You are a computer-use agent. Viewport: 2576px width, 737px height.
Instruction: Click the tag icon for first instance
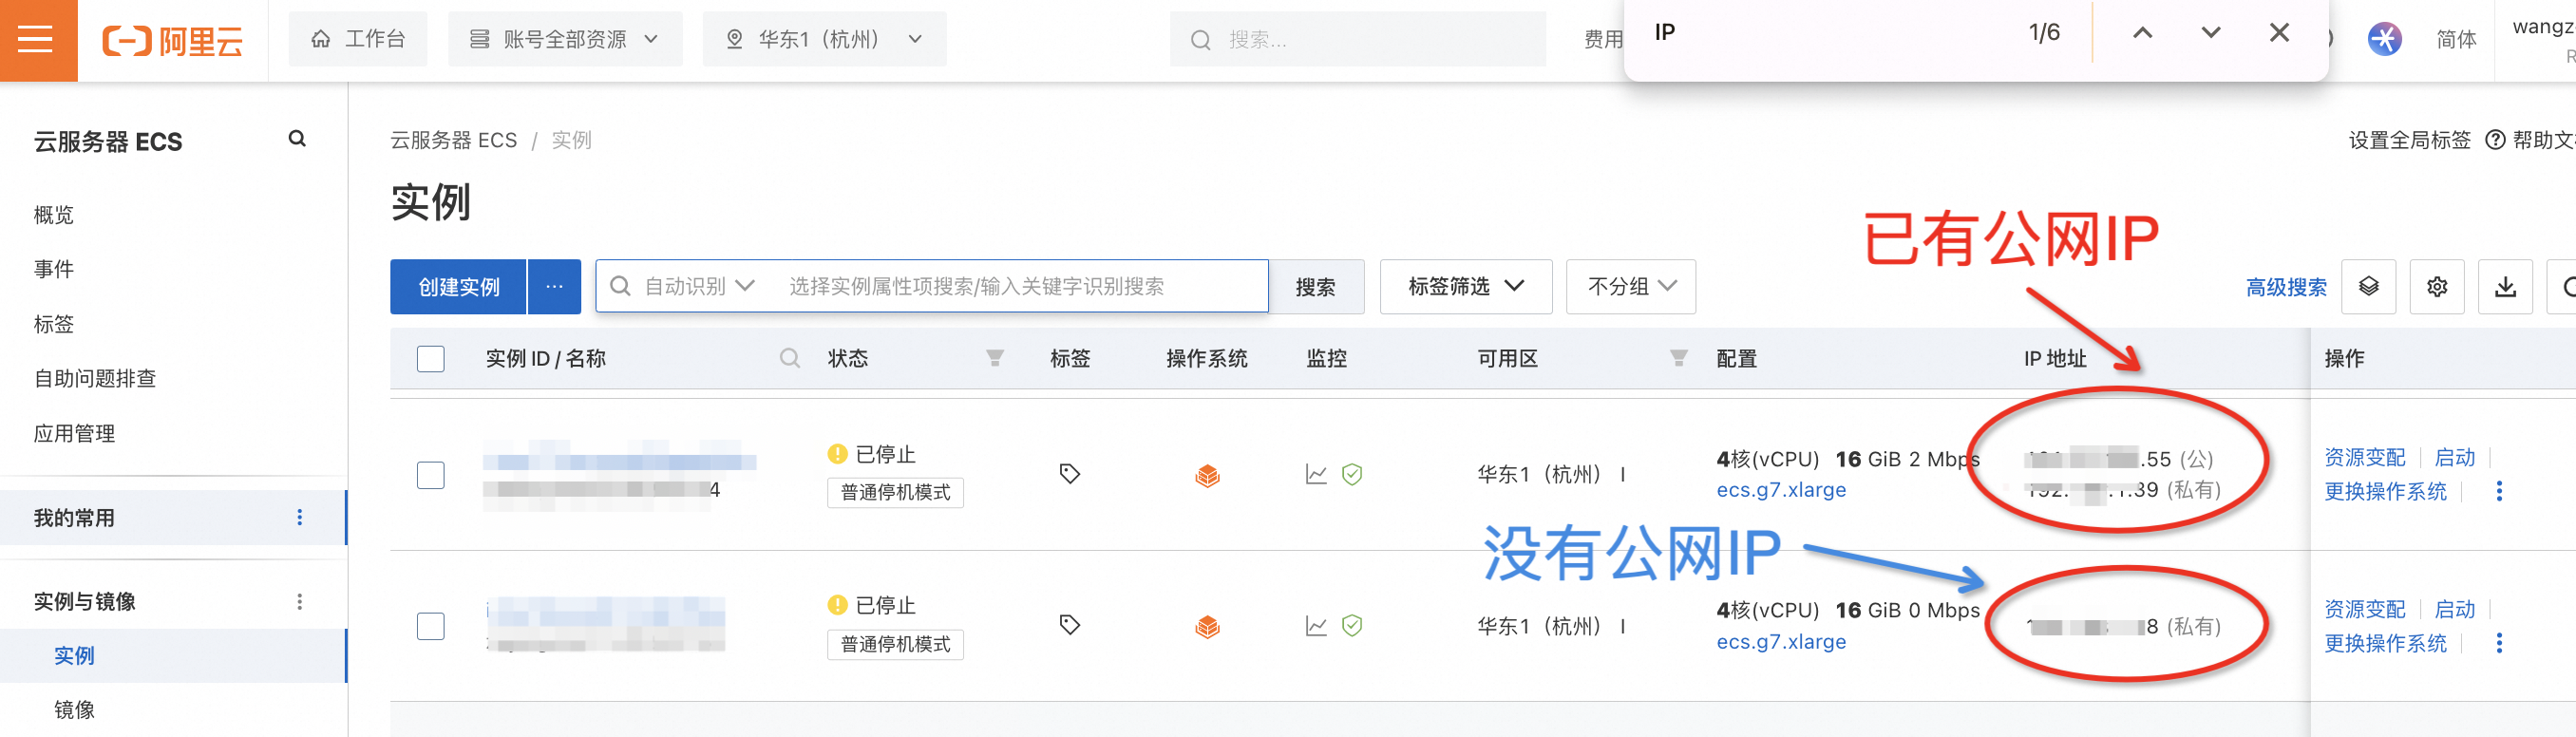tap(1069, 473)
